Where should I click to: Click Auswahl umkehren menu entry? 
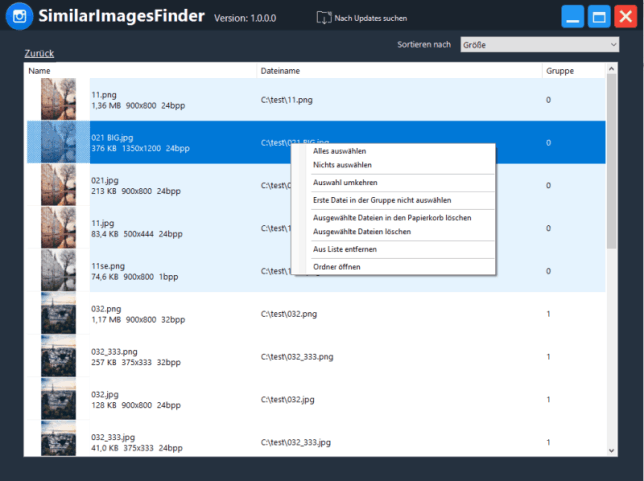[x=345, y=182]
